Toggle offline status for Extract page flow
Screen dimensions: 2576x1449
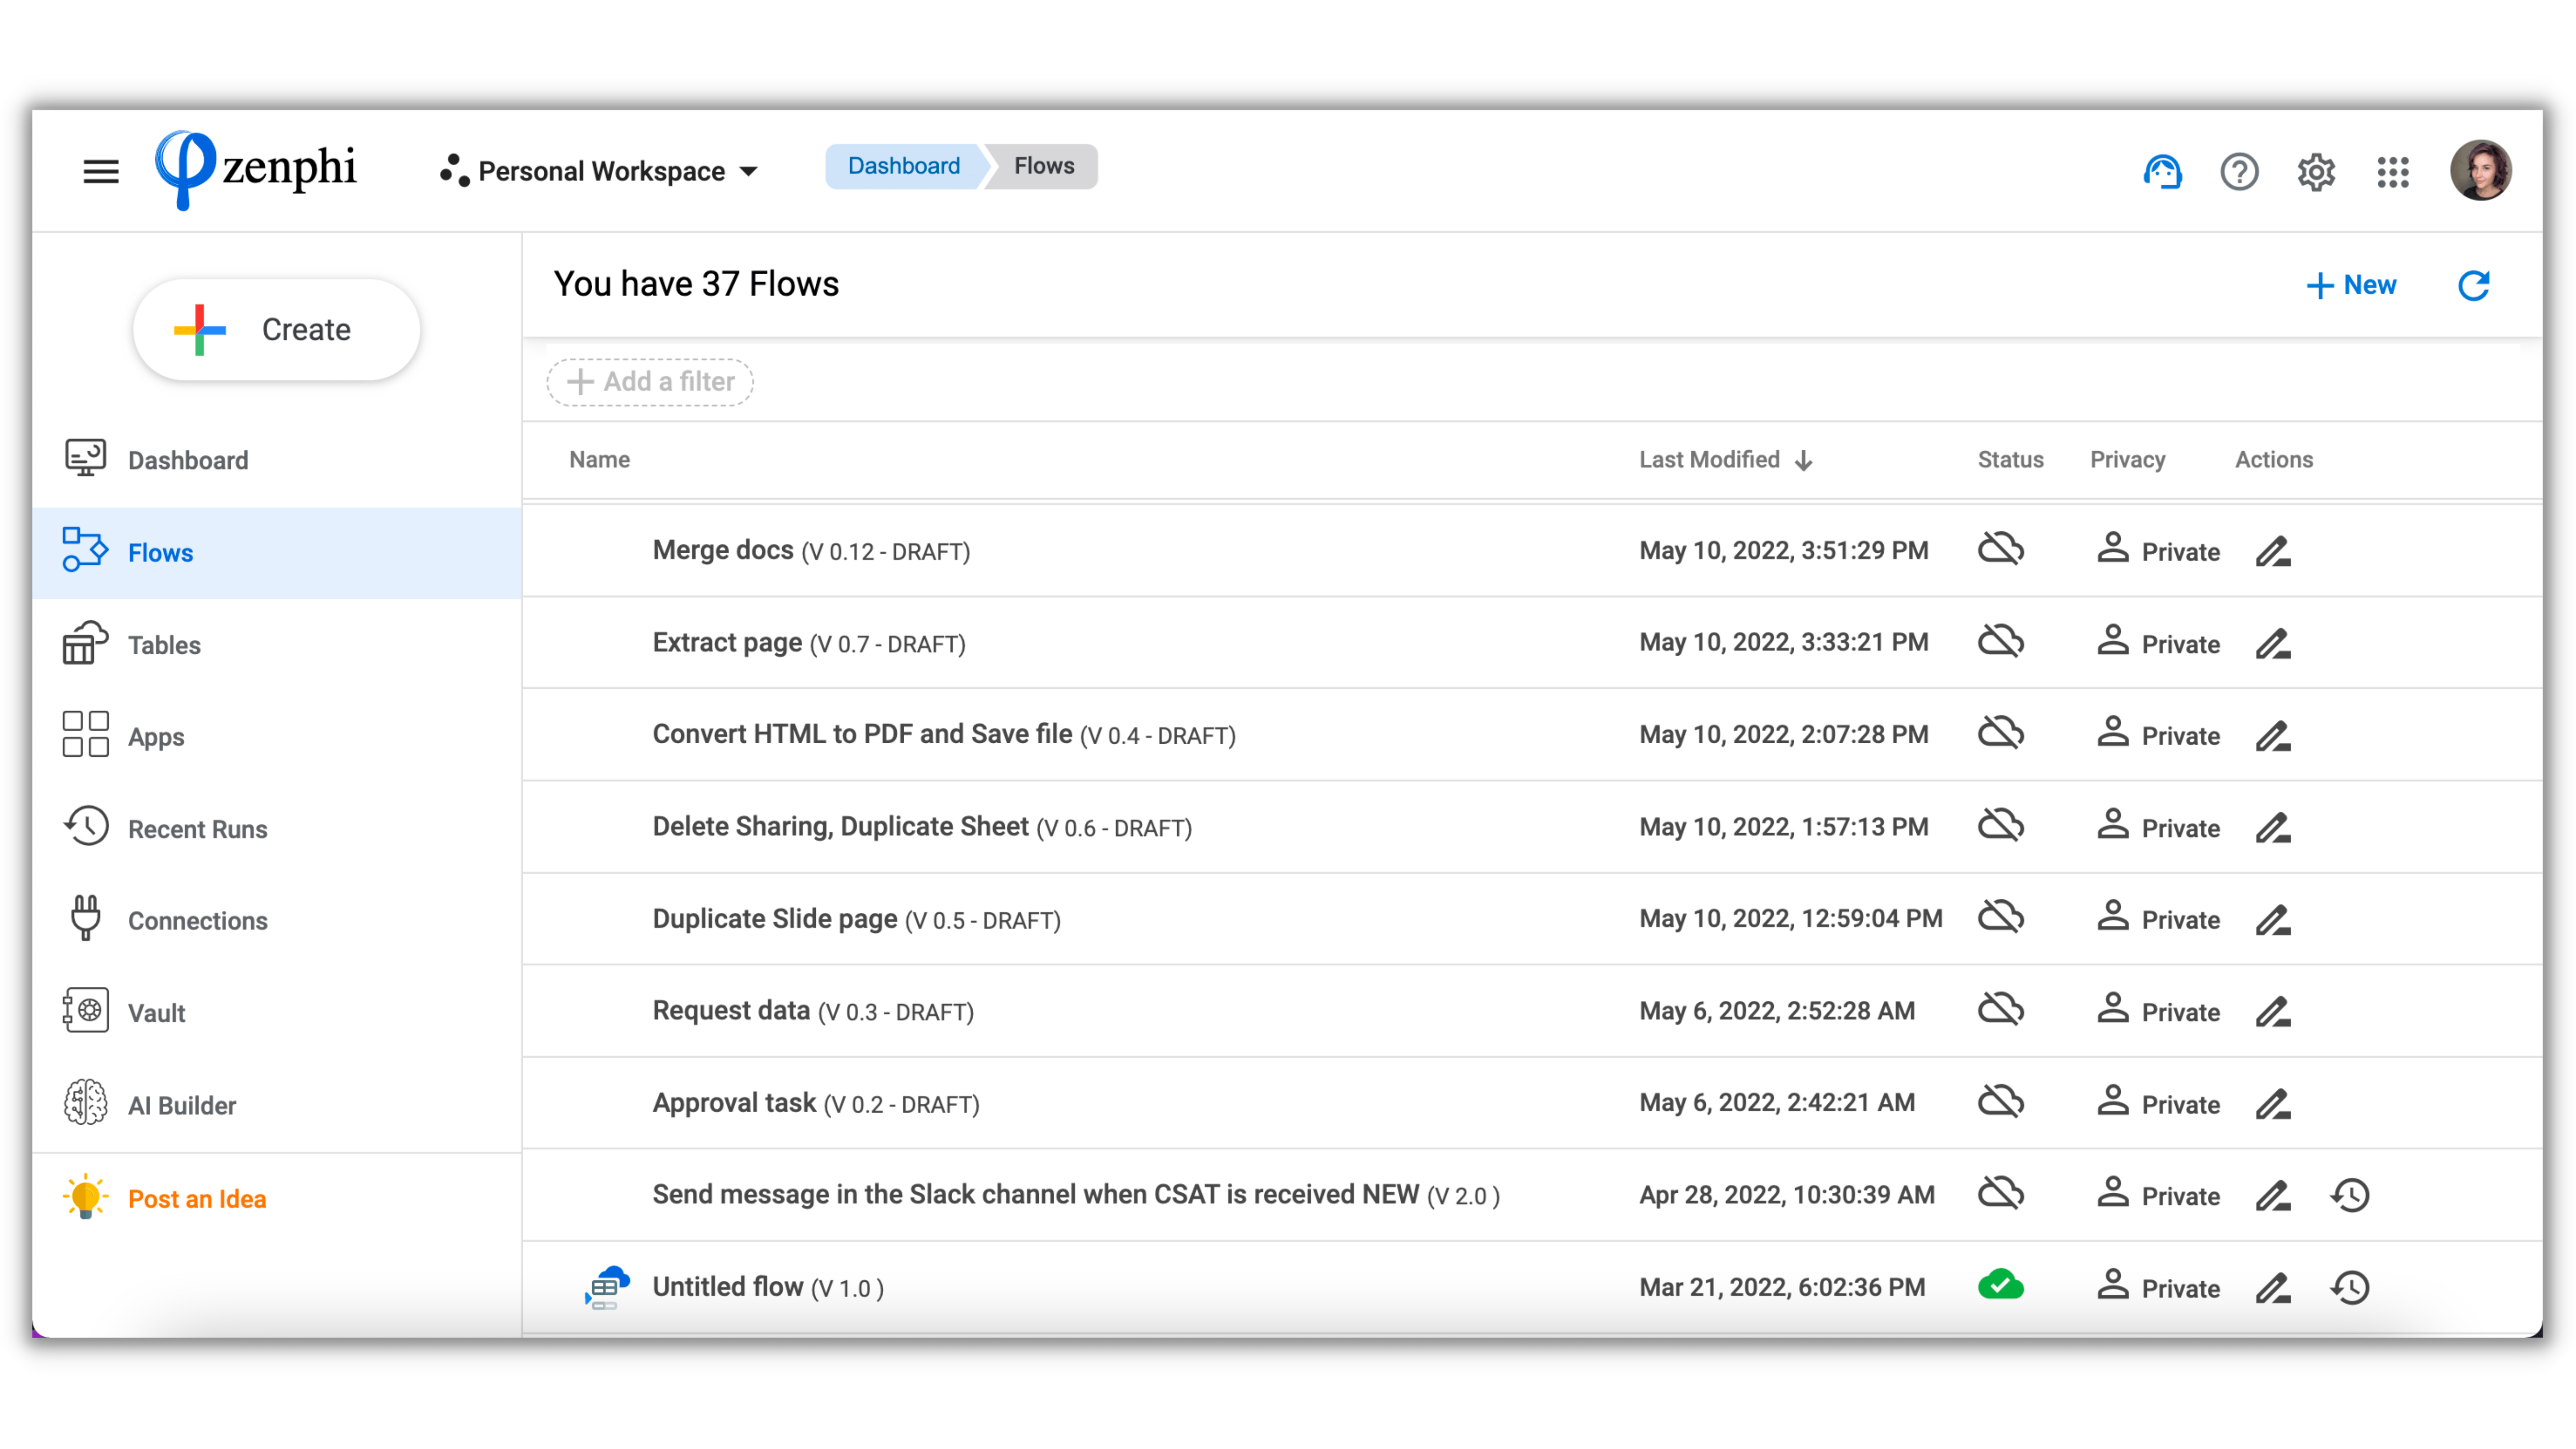point(2000,642)
